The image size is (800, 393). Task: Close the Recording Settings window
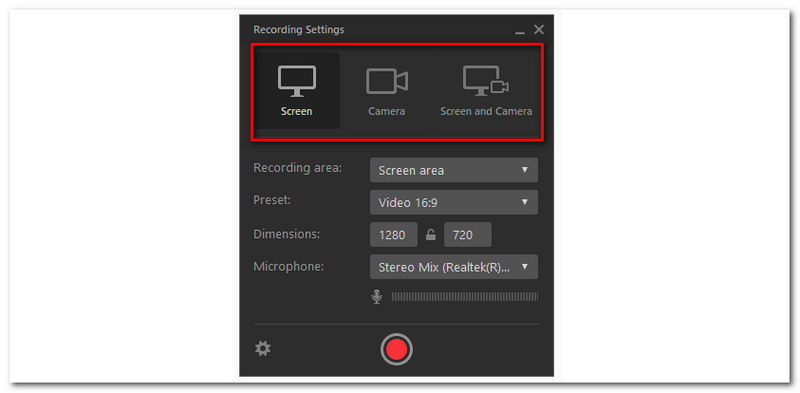coord(539,30)
